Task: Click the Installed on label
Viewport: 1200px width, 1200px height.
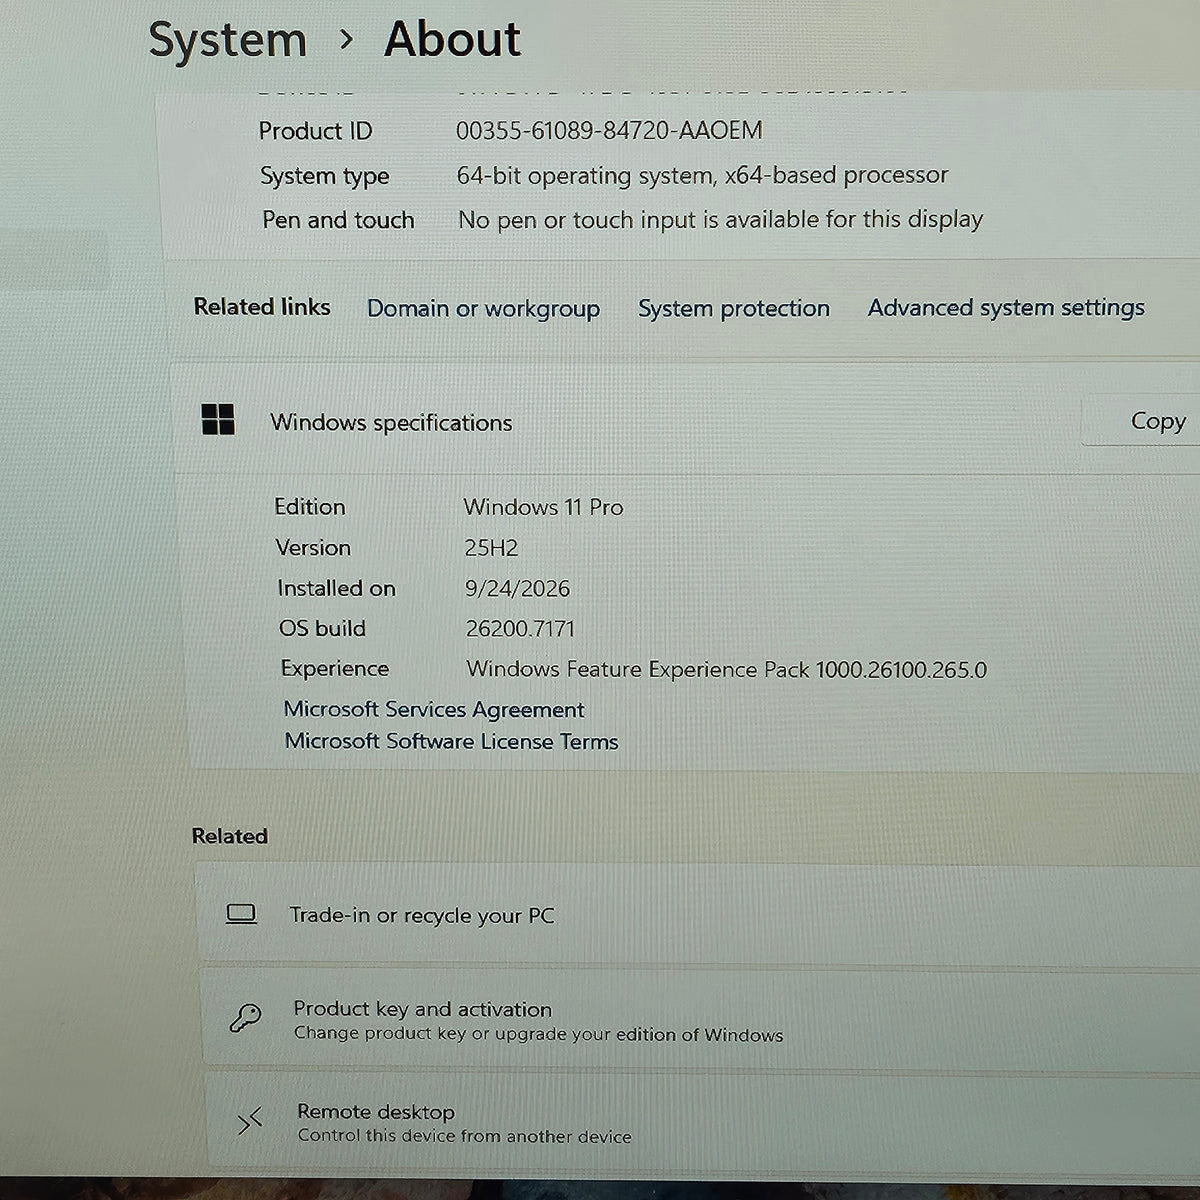Action: 336,588
